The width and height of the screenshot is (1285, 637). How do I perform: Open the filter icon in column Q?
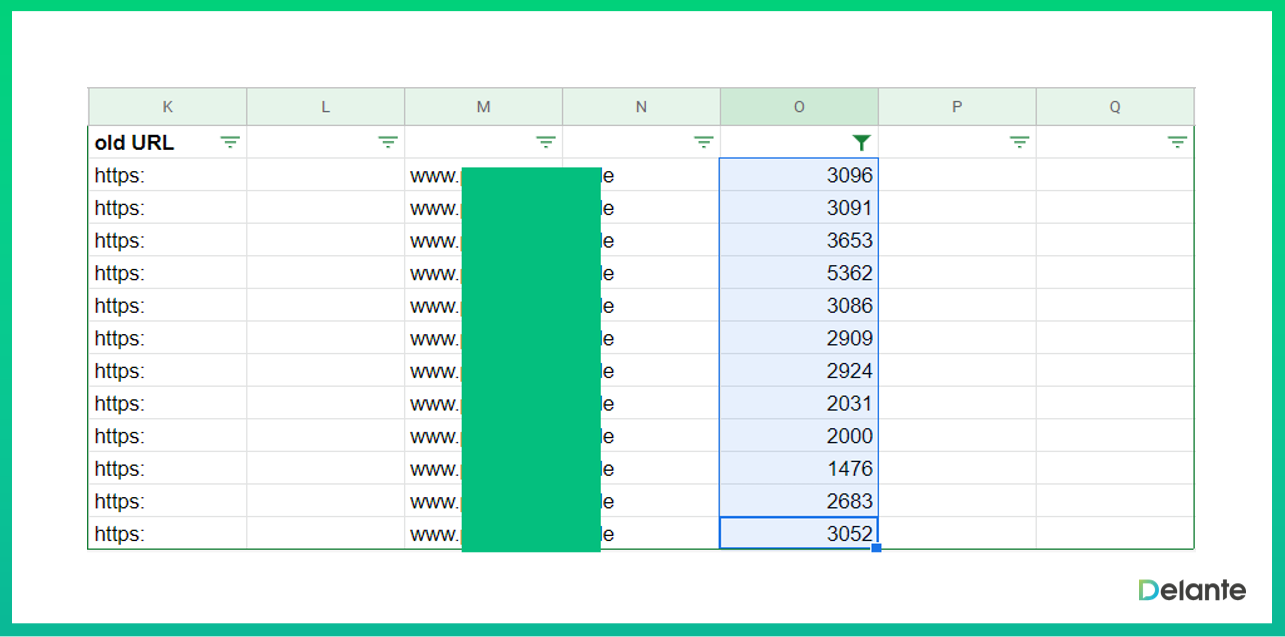point(1177,143)
